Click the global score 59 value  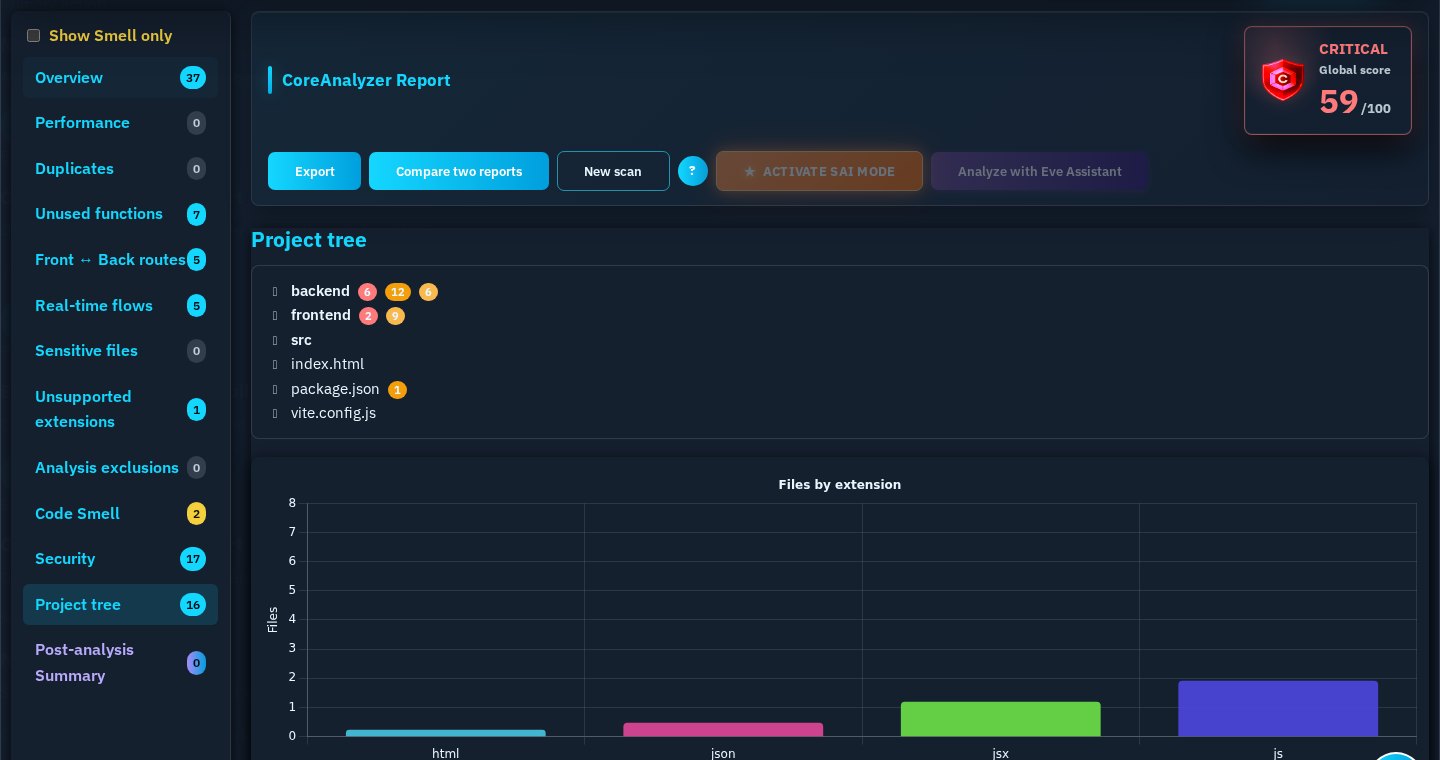click(1339, 101)
